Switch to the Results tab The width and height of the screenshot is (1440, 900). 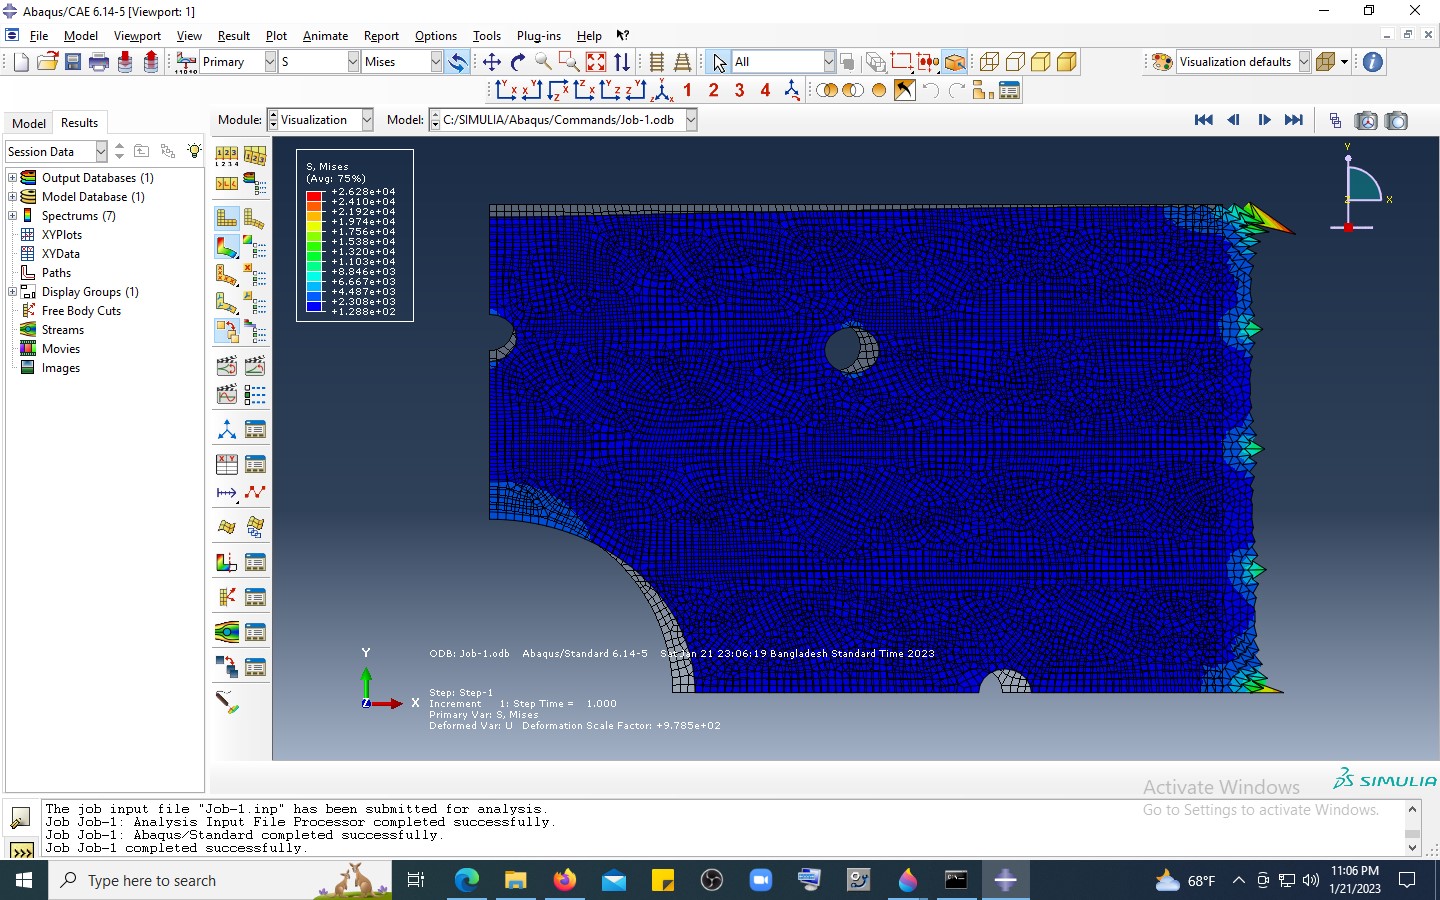point(79,123)
